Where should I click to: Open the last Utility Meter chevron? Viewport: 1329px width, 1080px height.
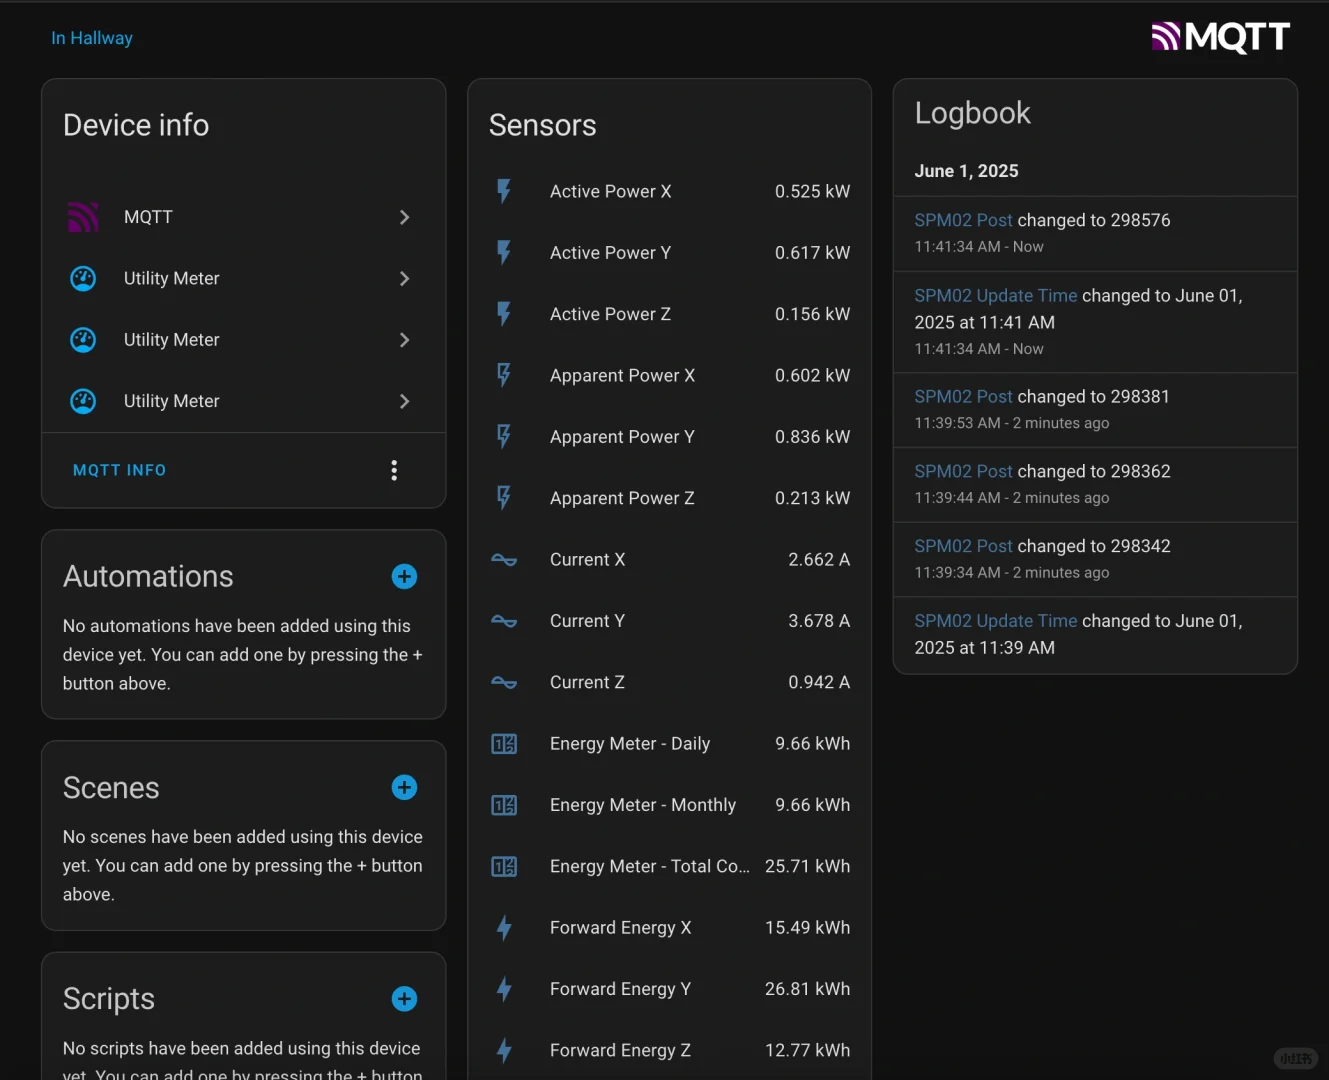tap(404, 401)
